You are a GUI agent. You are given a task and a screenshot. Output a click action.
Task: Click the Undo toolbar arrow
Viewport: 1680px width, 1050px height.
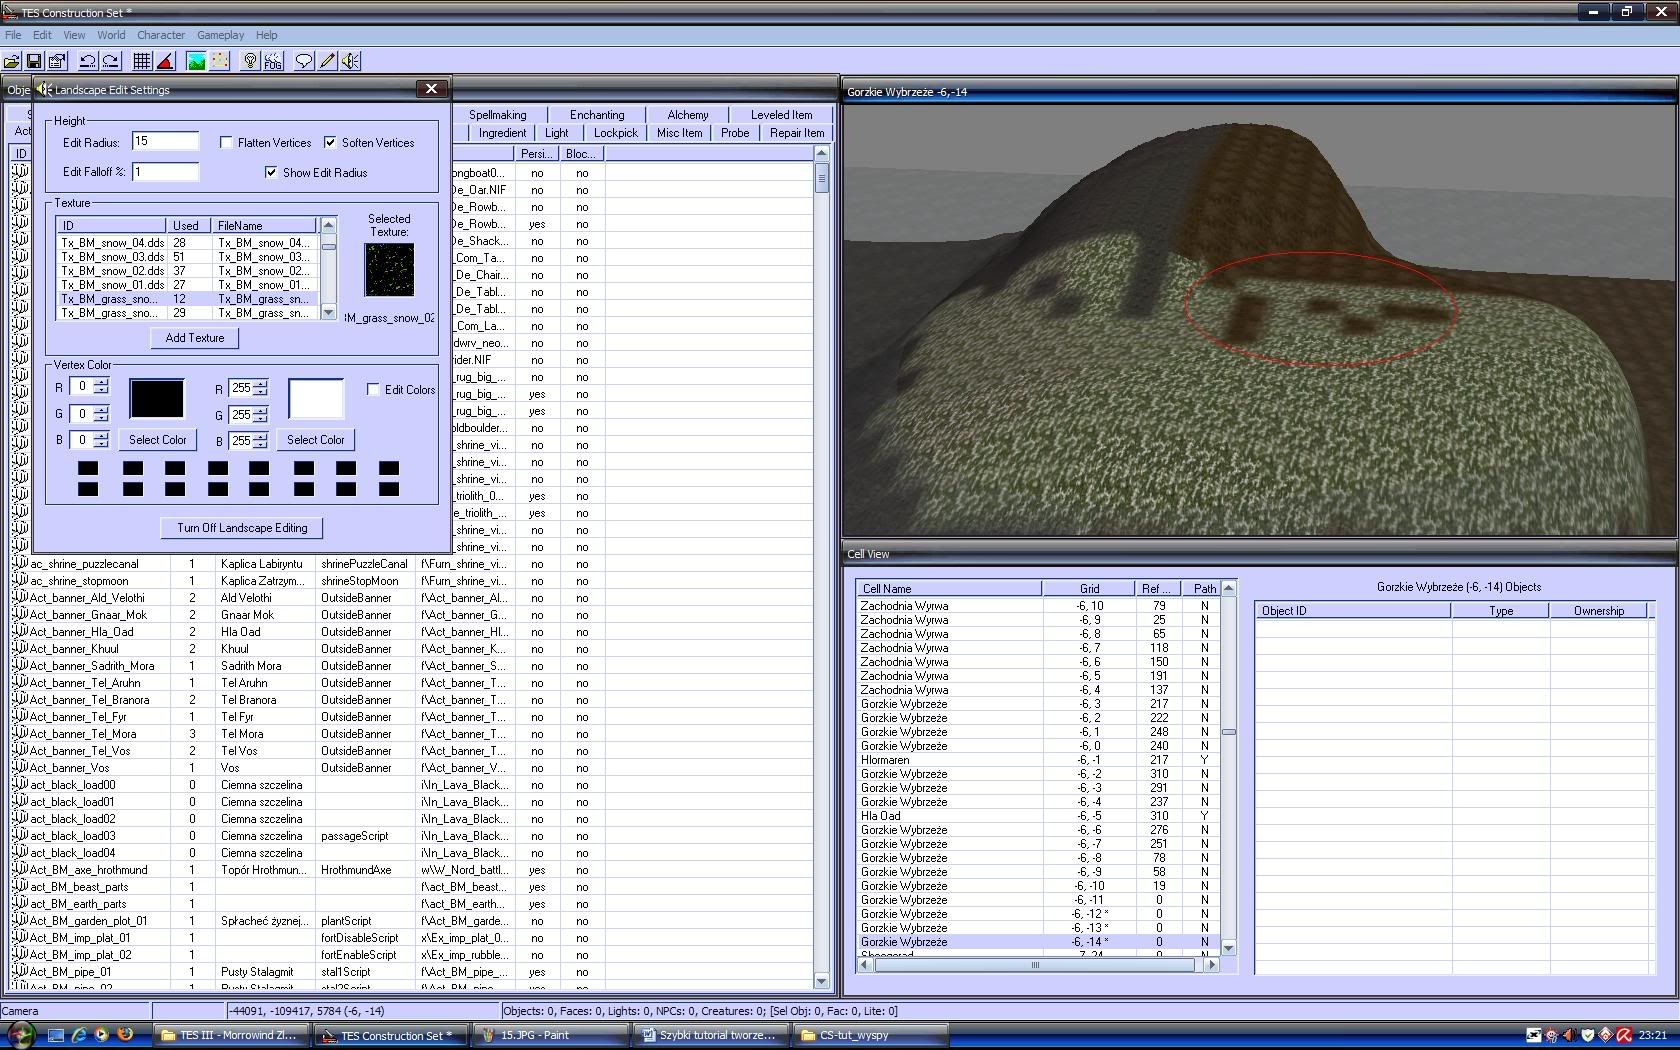88,61
